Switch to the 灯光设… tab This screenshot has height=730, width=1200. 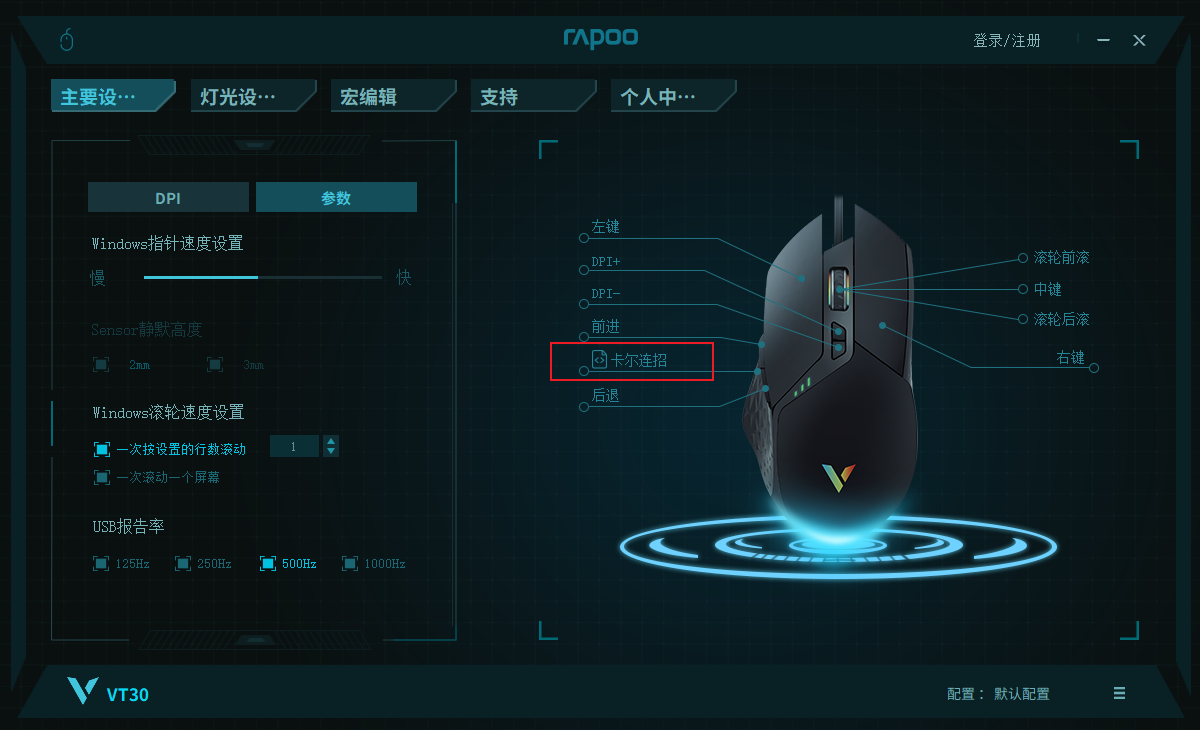tap(253, 96)
